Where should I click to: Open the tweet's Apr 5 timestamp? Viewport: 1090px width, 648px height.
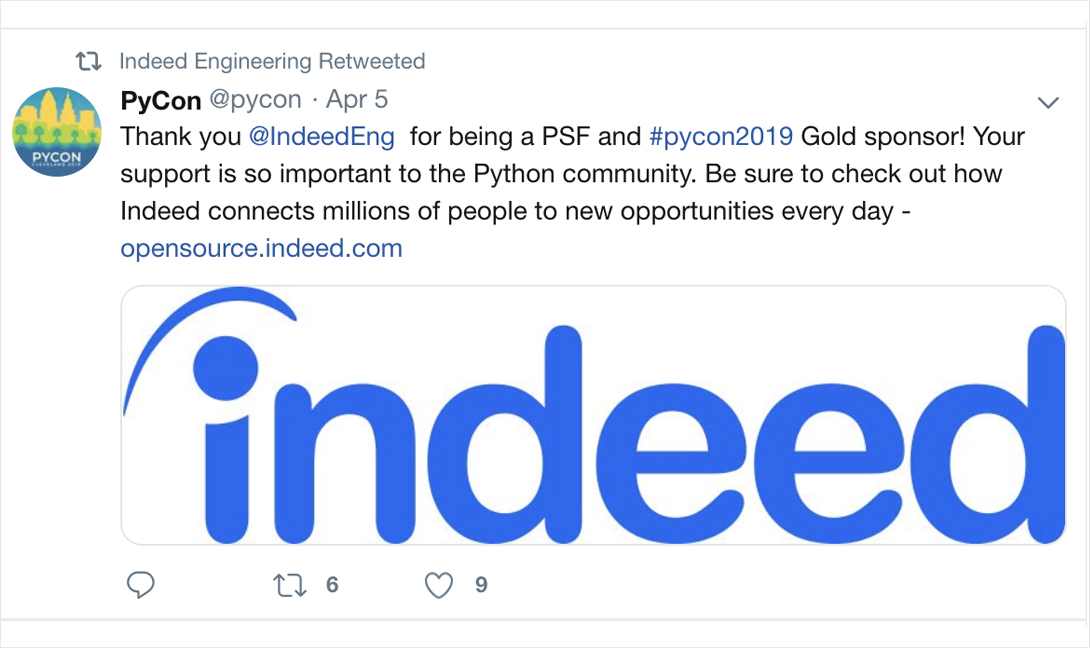pos(357,100)
